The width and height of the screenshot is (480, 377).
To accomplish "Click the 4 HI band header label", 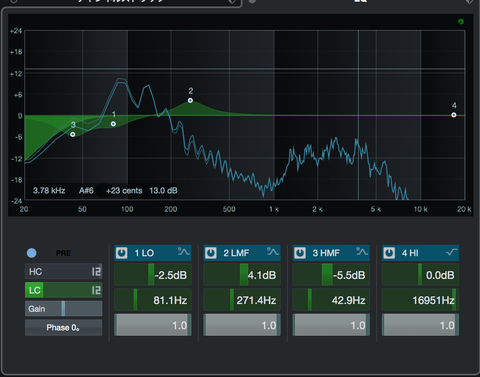I will pos(410,253).
